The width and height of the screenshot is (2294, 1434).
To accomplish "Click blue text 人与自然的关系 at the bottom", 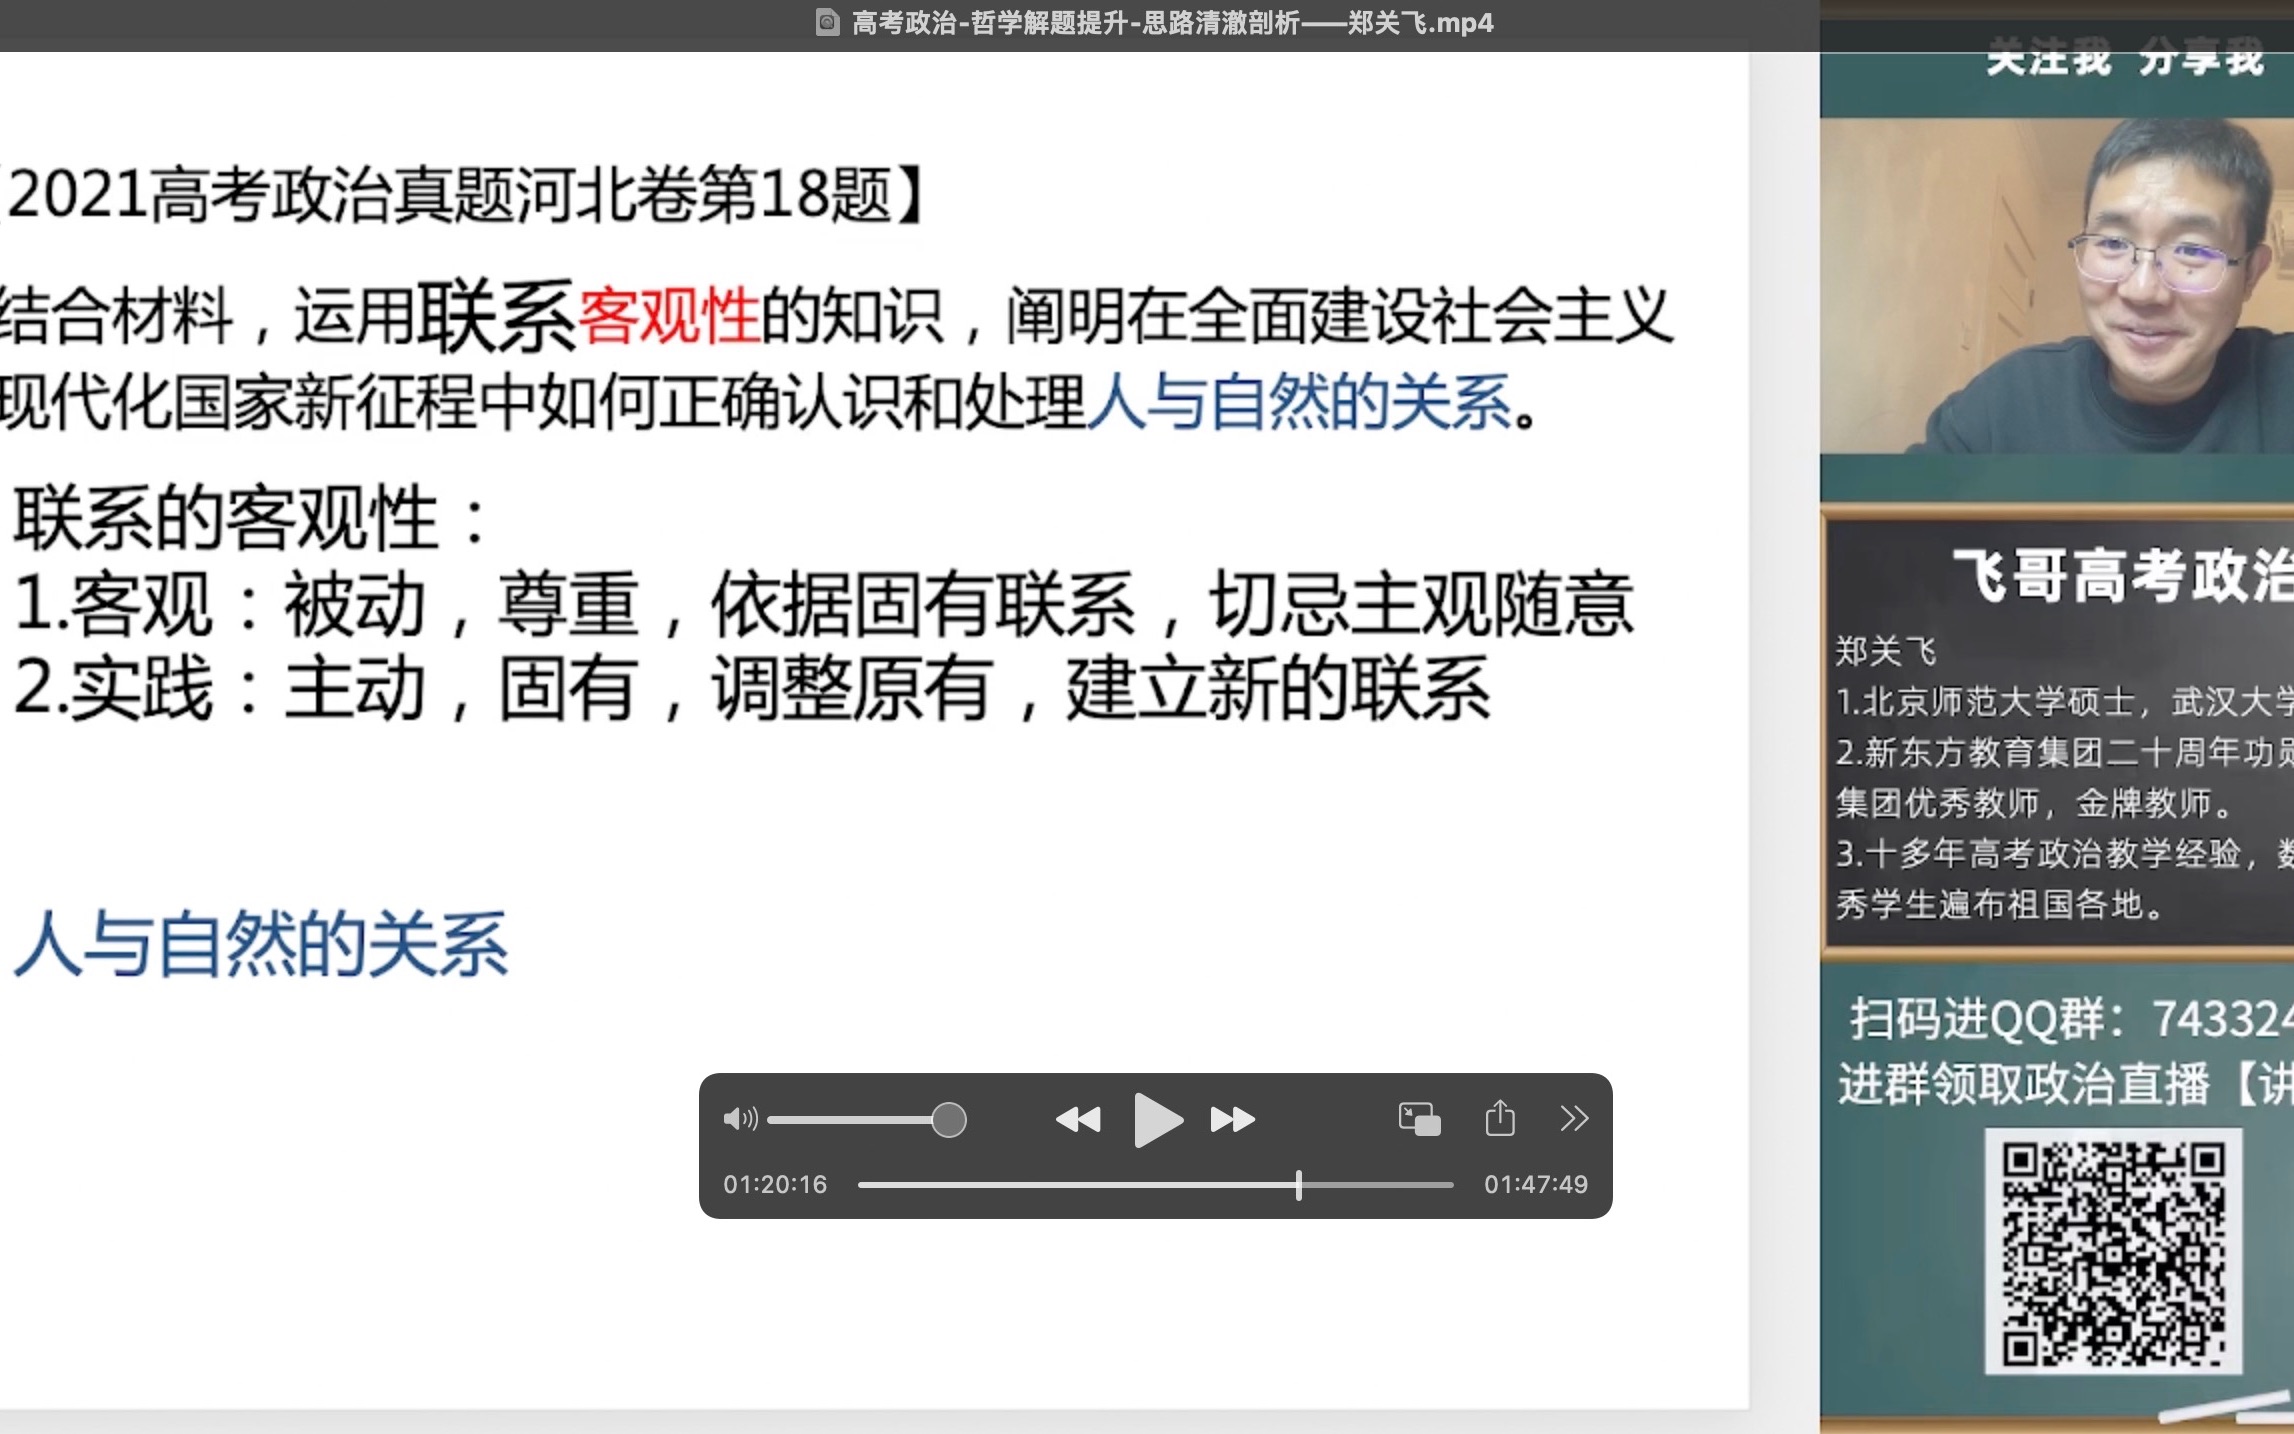I will pos(260,944).
